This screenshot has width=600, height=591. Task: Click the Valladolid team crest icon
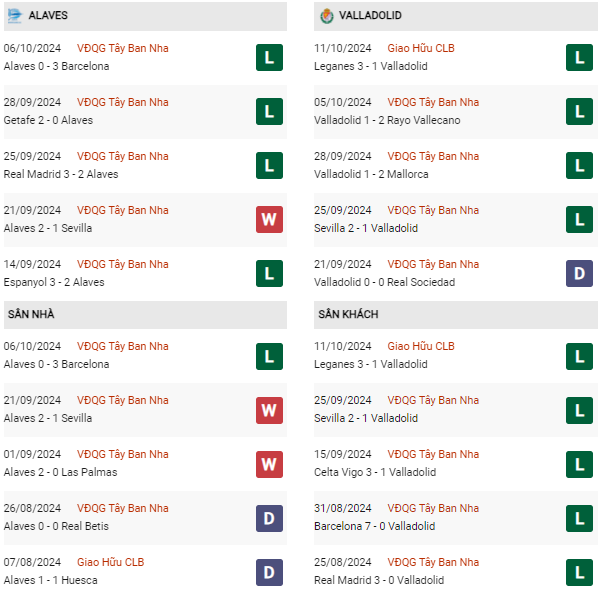point(327,16)
